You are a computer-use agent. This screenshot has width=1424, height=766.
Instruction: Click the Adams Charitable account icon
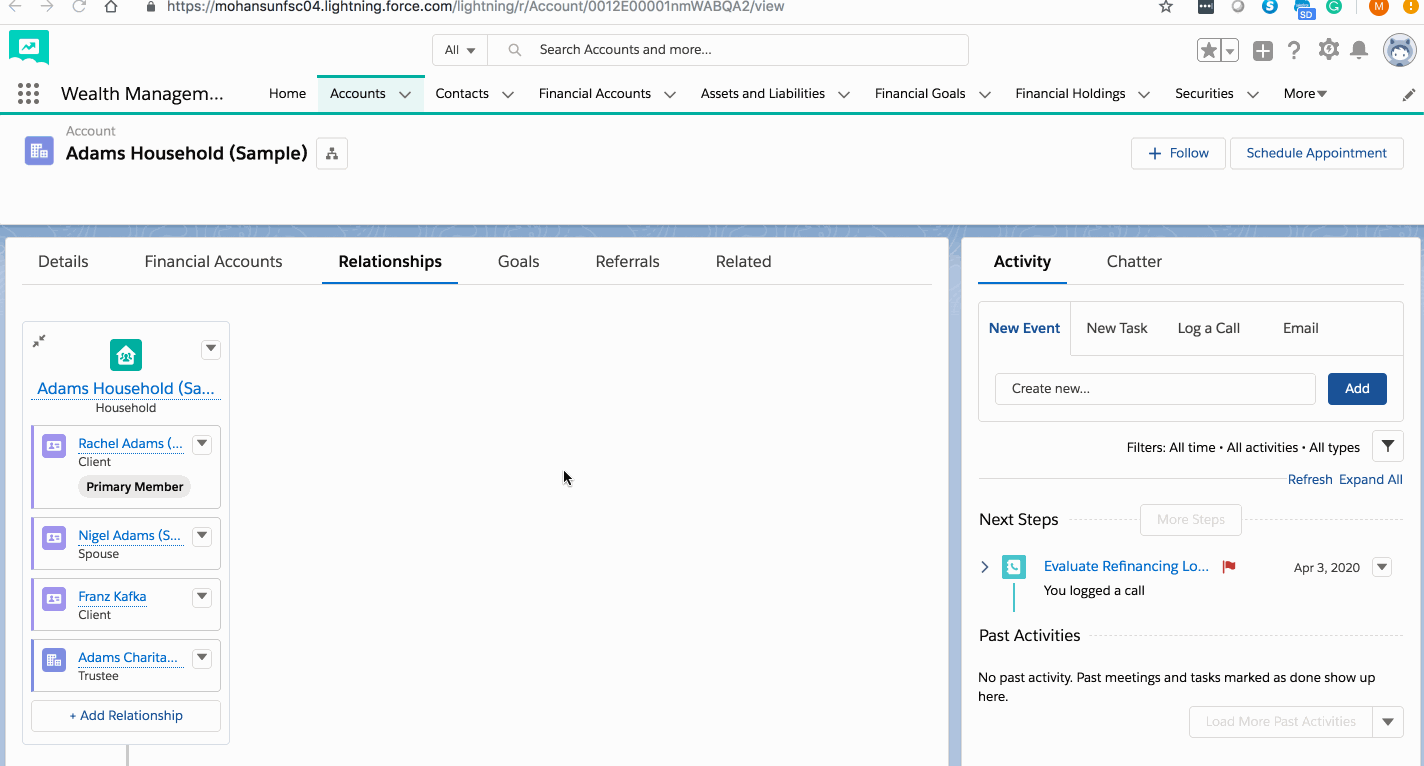tap(54, 660)
